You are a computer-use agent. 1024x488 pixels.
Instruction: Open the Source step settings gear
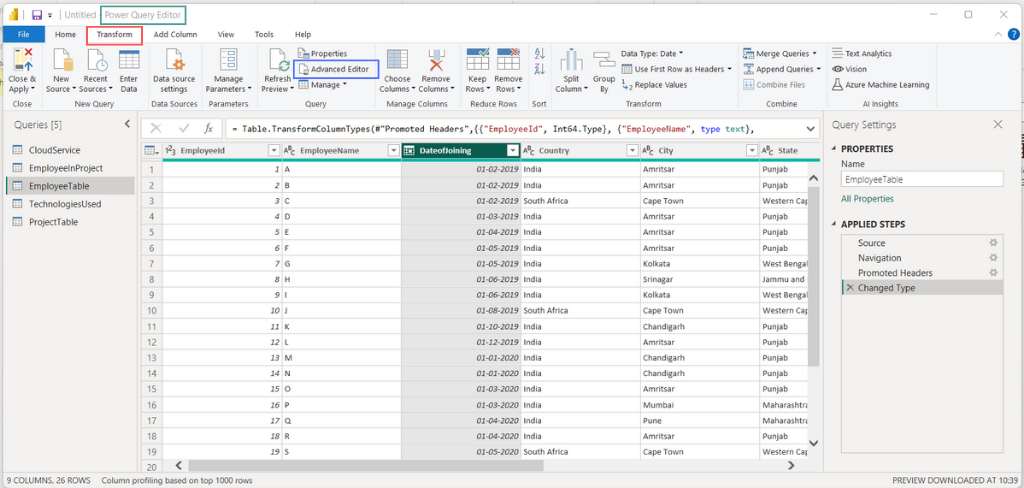(x=993, y=243)
